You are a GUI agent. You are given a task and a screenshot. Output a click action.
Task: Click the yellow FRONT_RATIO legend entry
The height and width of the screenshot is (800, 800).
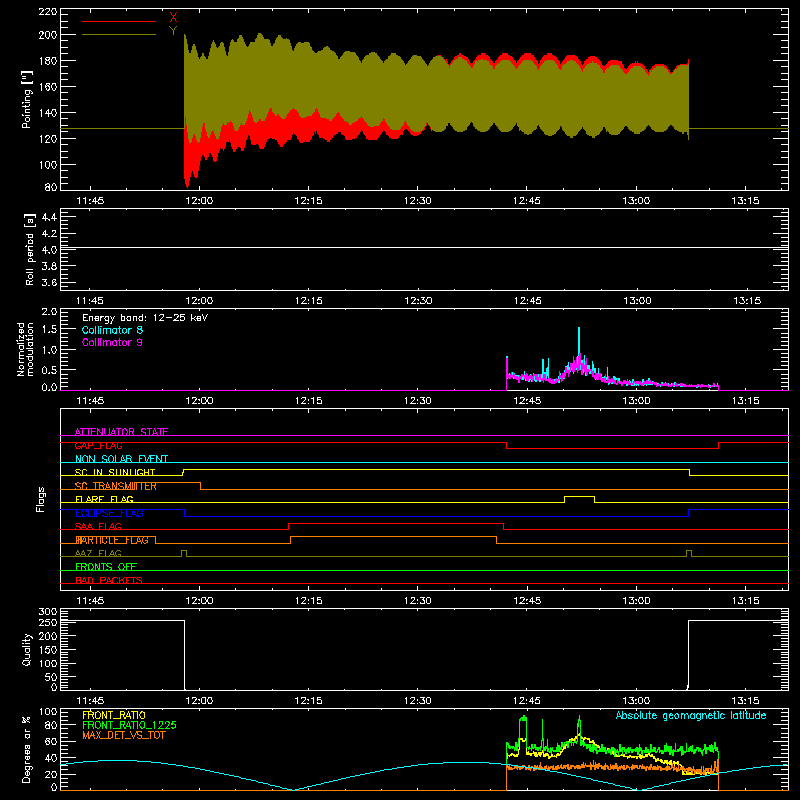click(x=114, y=715)
